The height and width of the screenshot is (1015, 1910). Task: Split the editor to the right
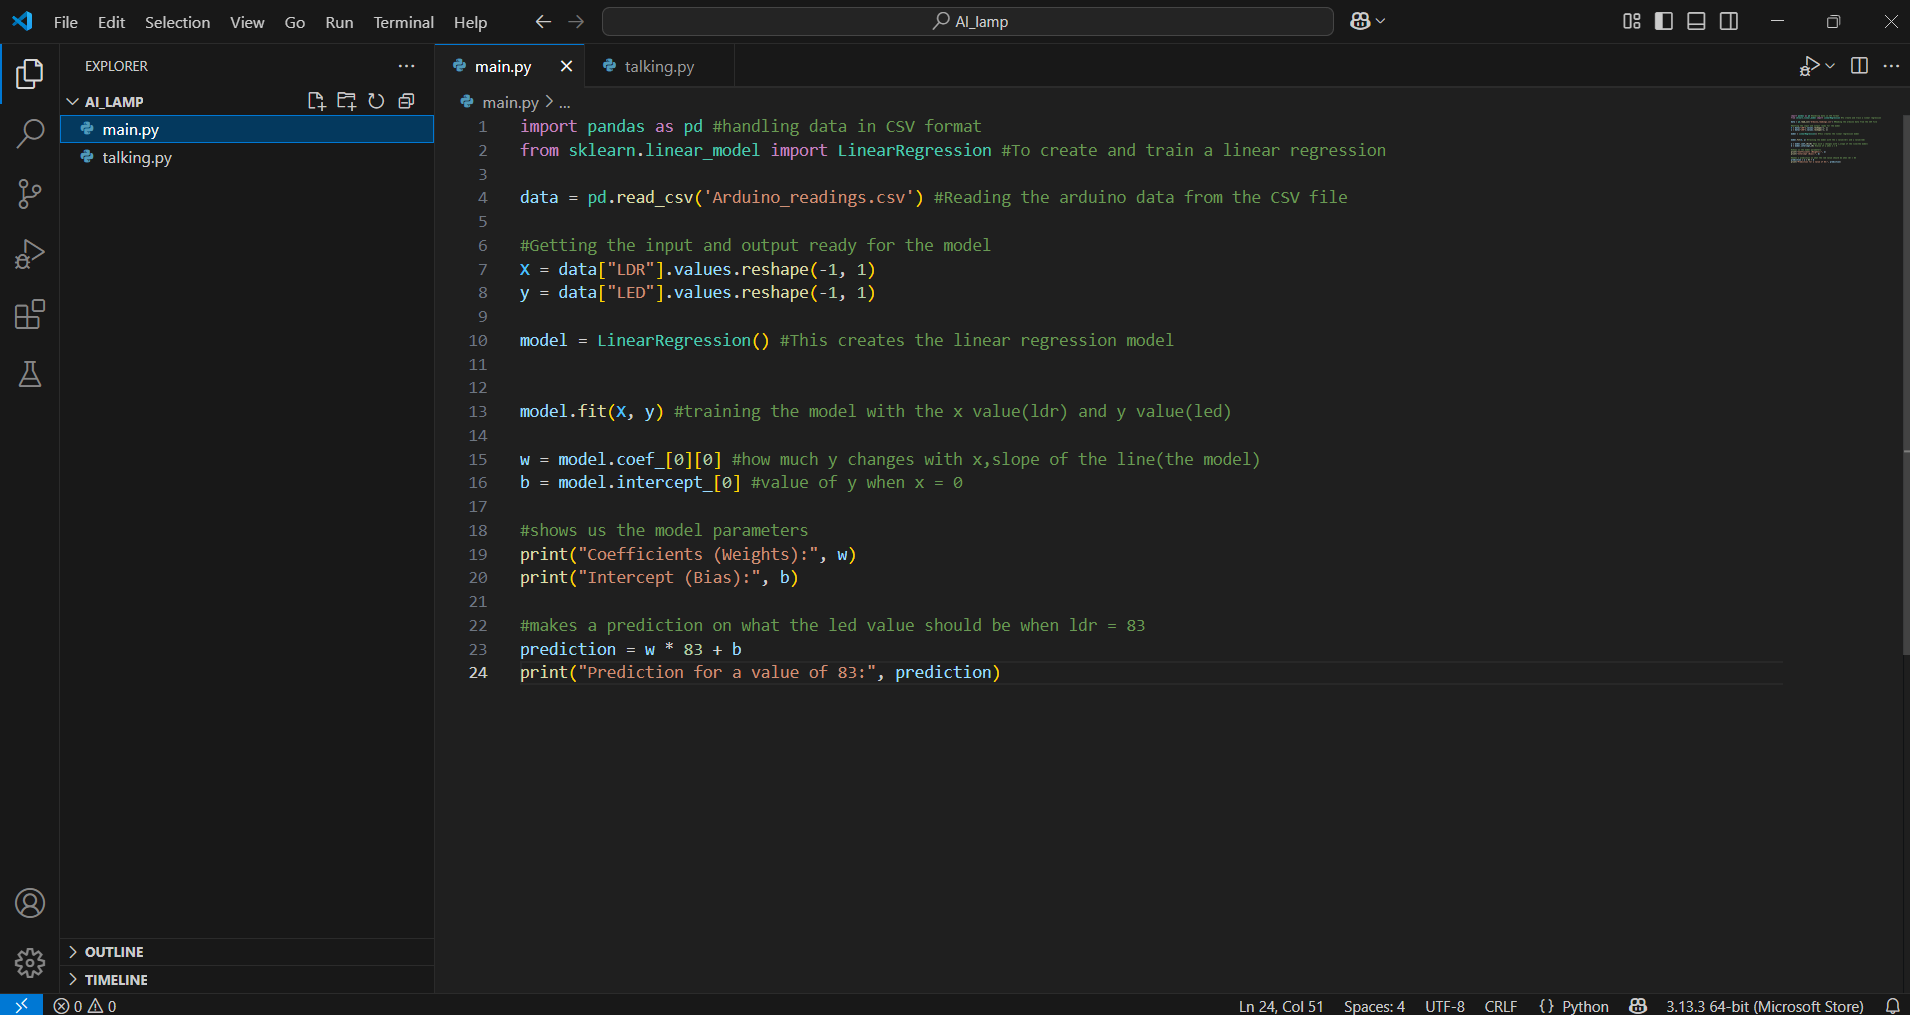click(1859, 66)
